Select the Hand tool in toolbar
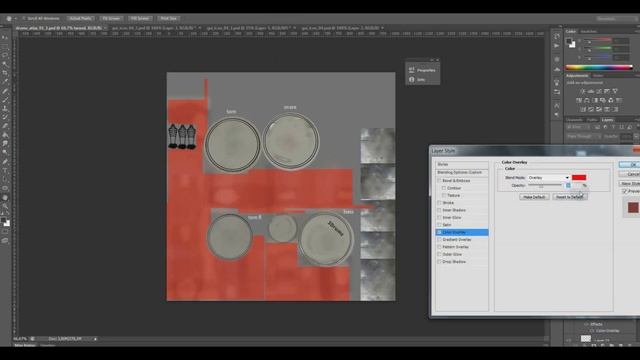 pos(5,198)
